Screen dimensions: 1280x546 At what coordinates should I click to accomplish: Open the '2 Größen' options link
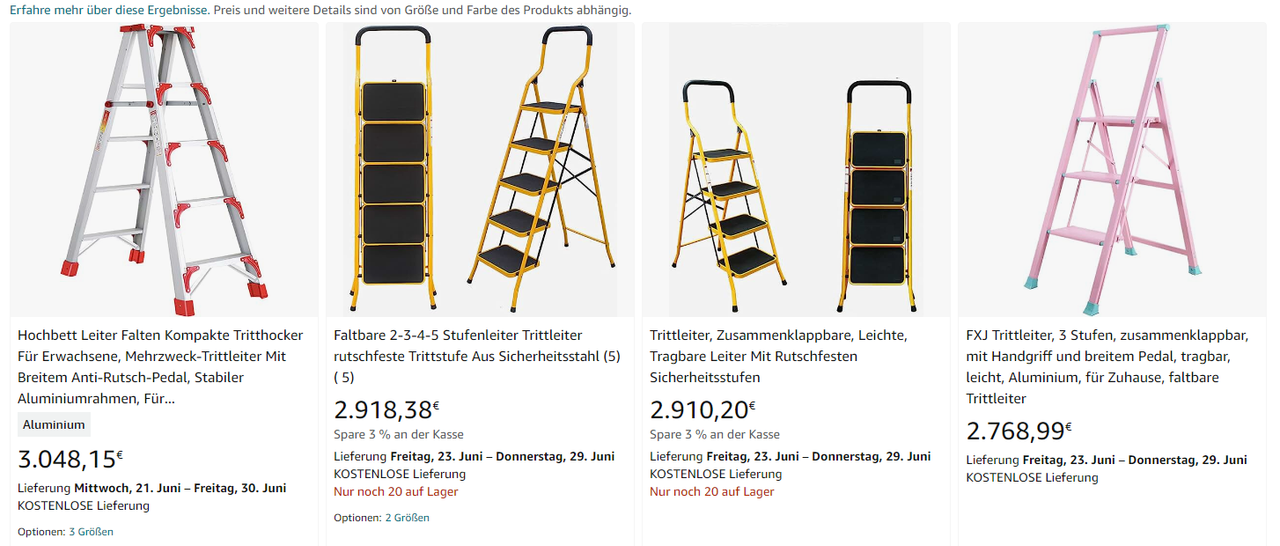click(407, 518)
